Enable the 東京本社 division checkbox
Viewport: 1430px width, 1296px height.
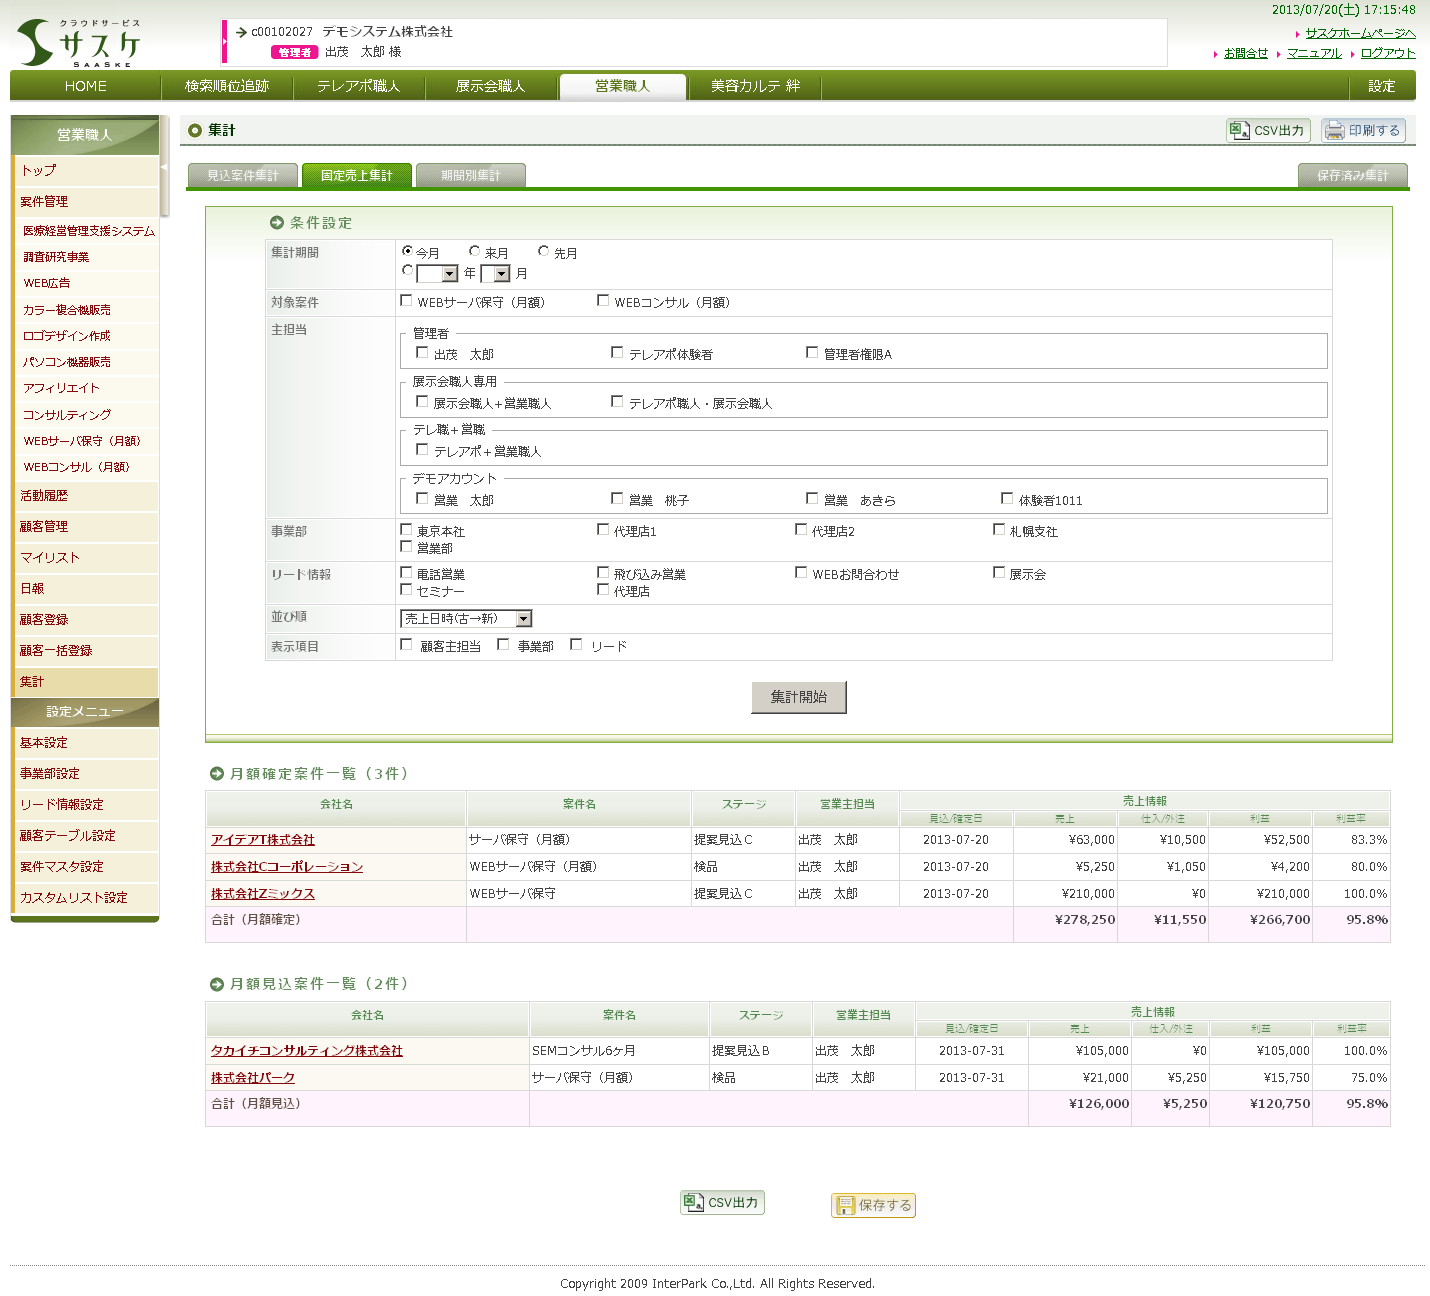pyautogui.click(x=406, y=530)
